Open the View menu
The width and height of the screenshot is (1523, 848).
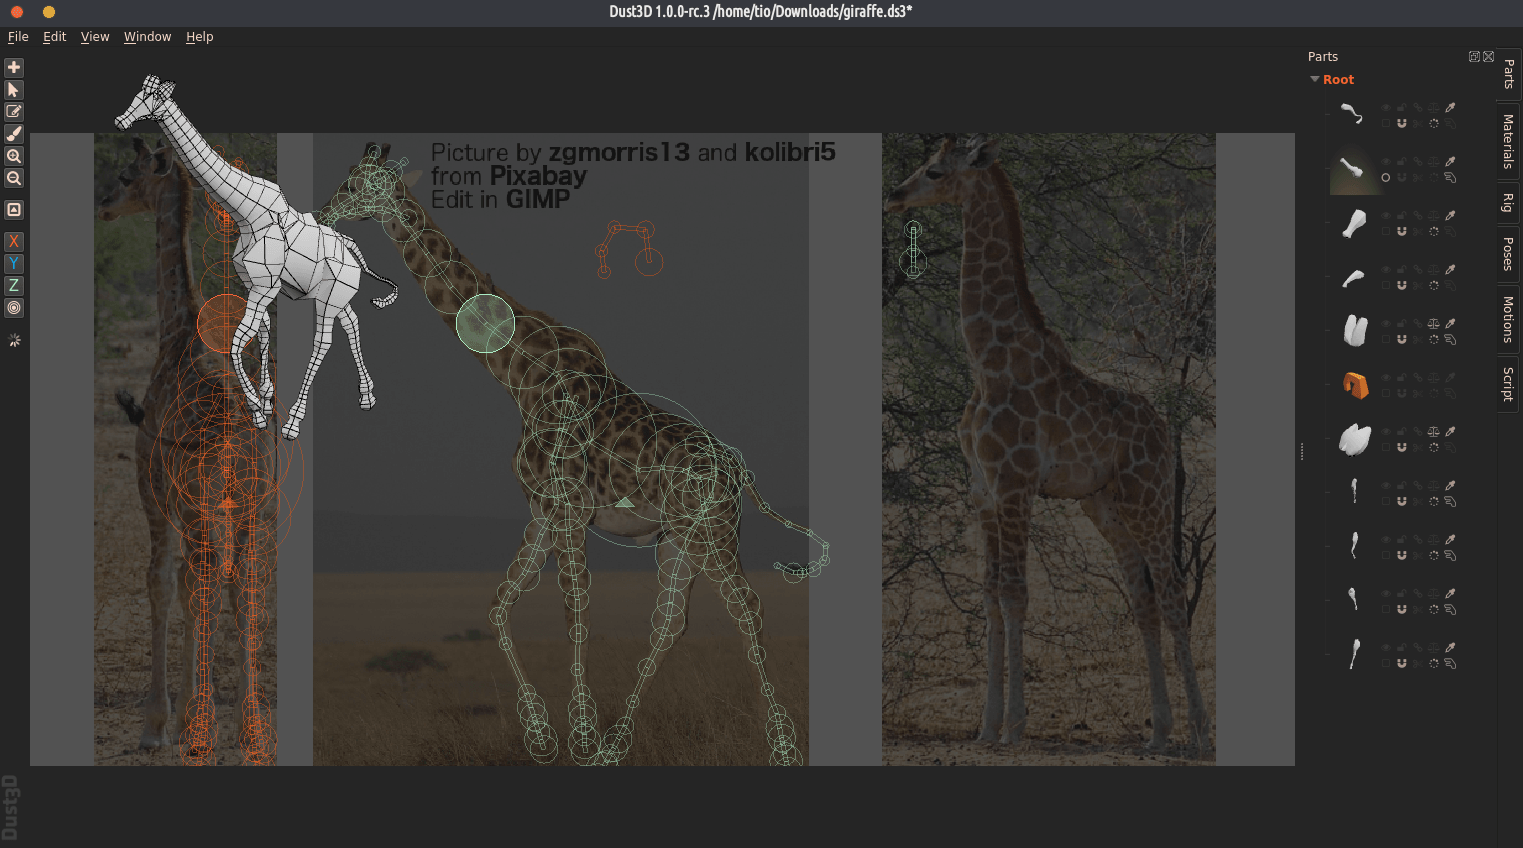[x=95, y=36]
